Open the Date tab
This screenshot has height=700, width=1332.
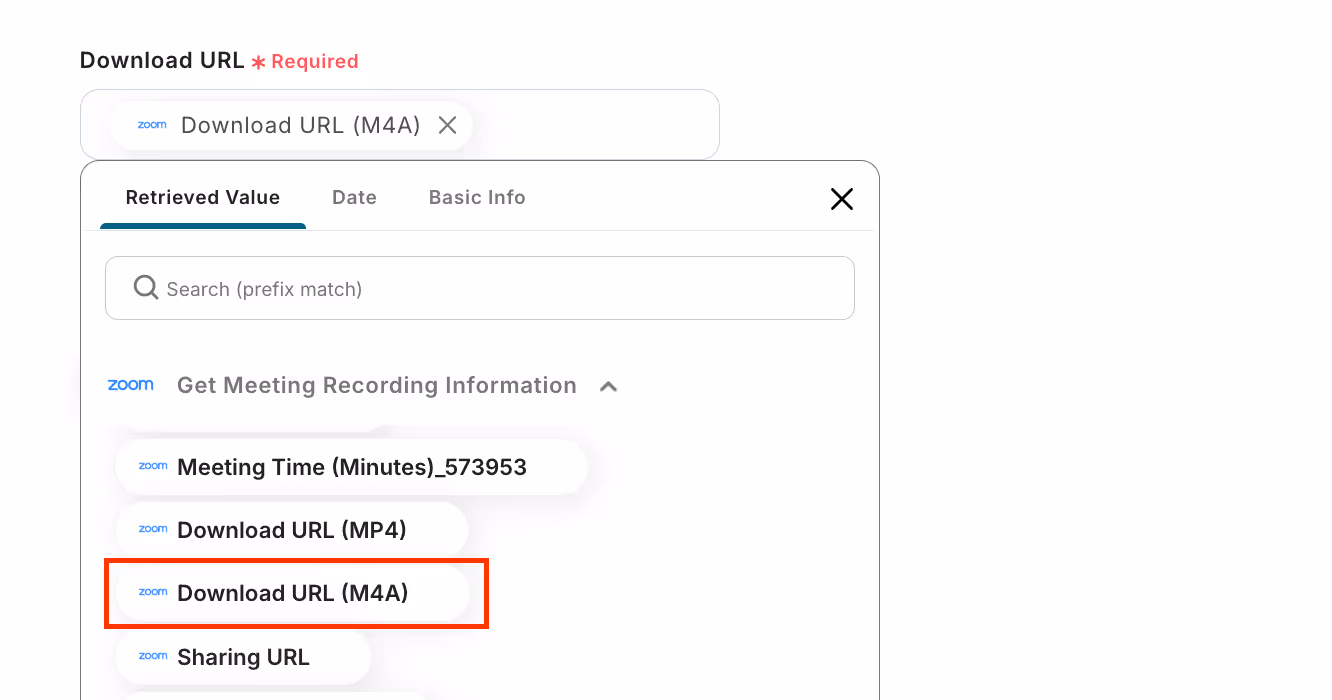[x=354, y=197]
